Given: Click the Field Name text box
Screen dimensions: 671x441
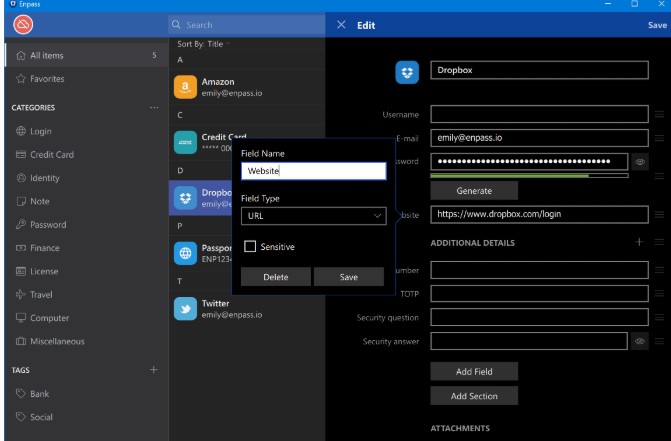Looking at the screenshot, I should (x=313, y=171).
